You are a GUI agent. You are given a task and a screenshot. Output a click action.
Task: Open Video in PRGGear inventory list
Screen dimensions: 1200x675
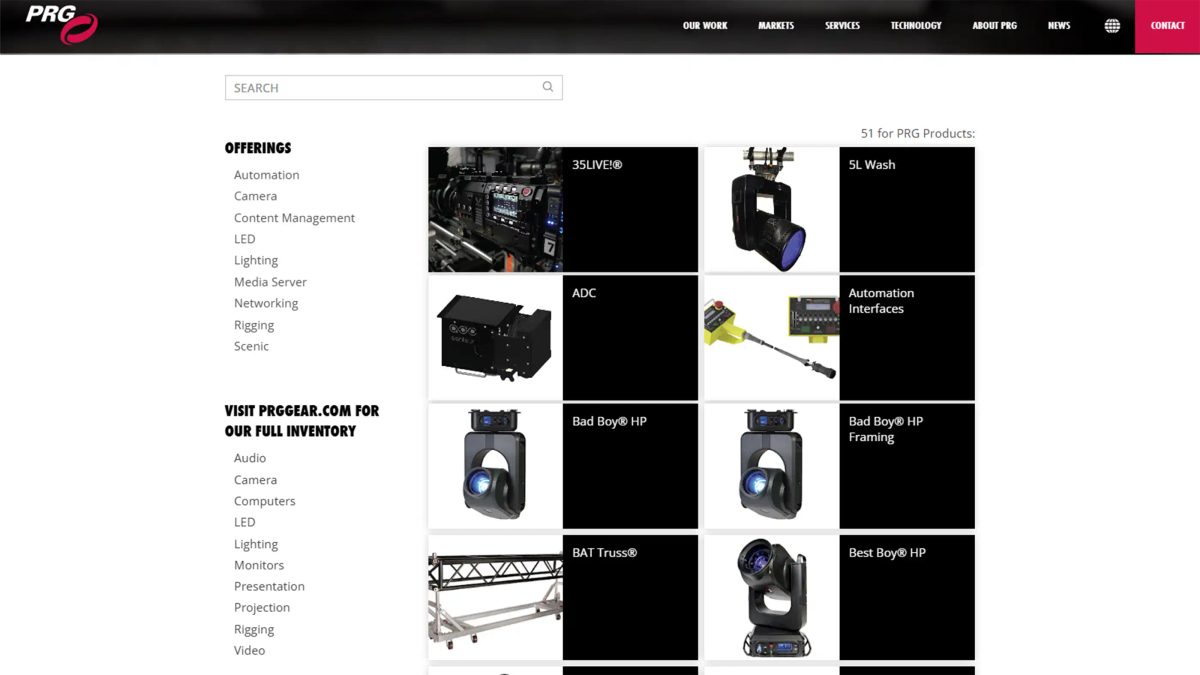pyautogui.click(x=250, y=650)
